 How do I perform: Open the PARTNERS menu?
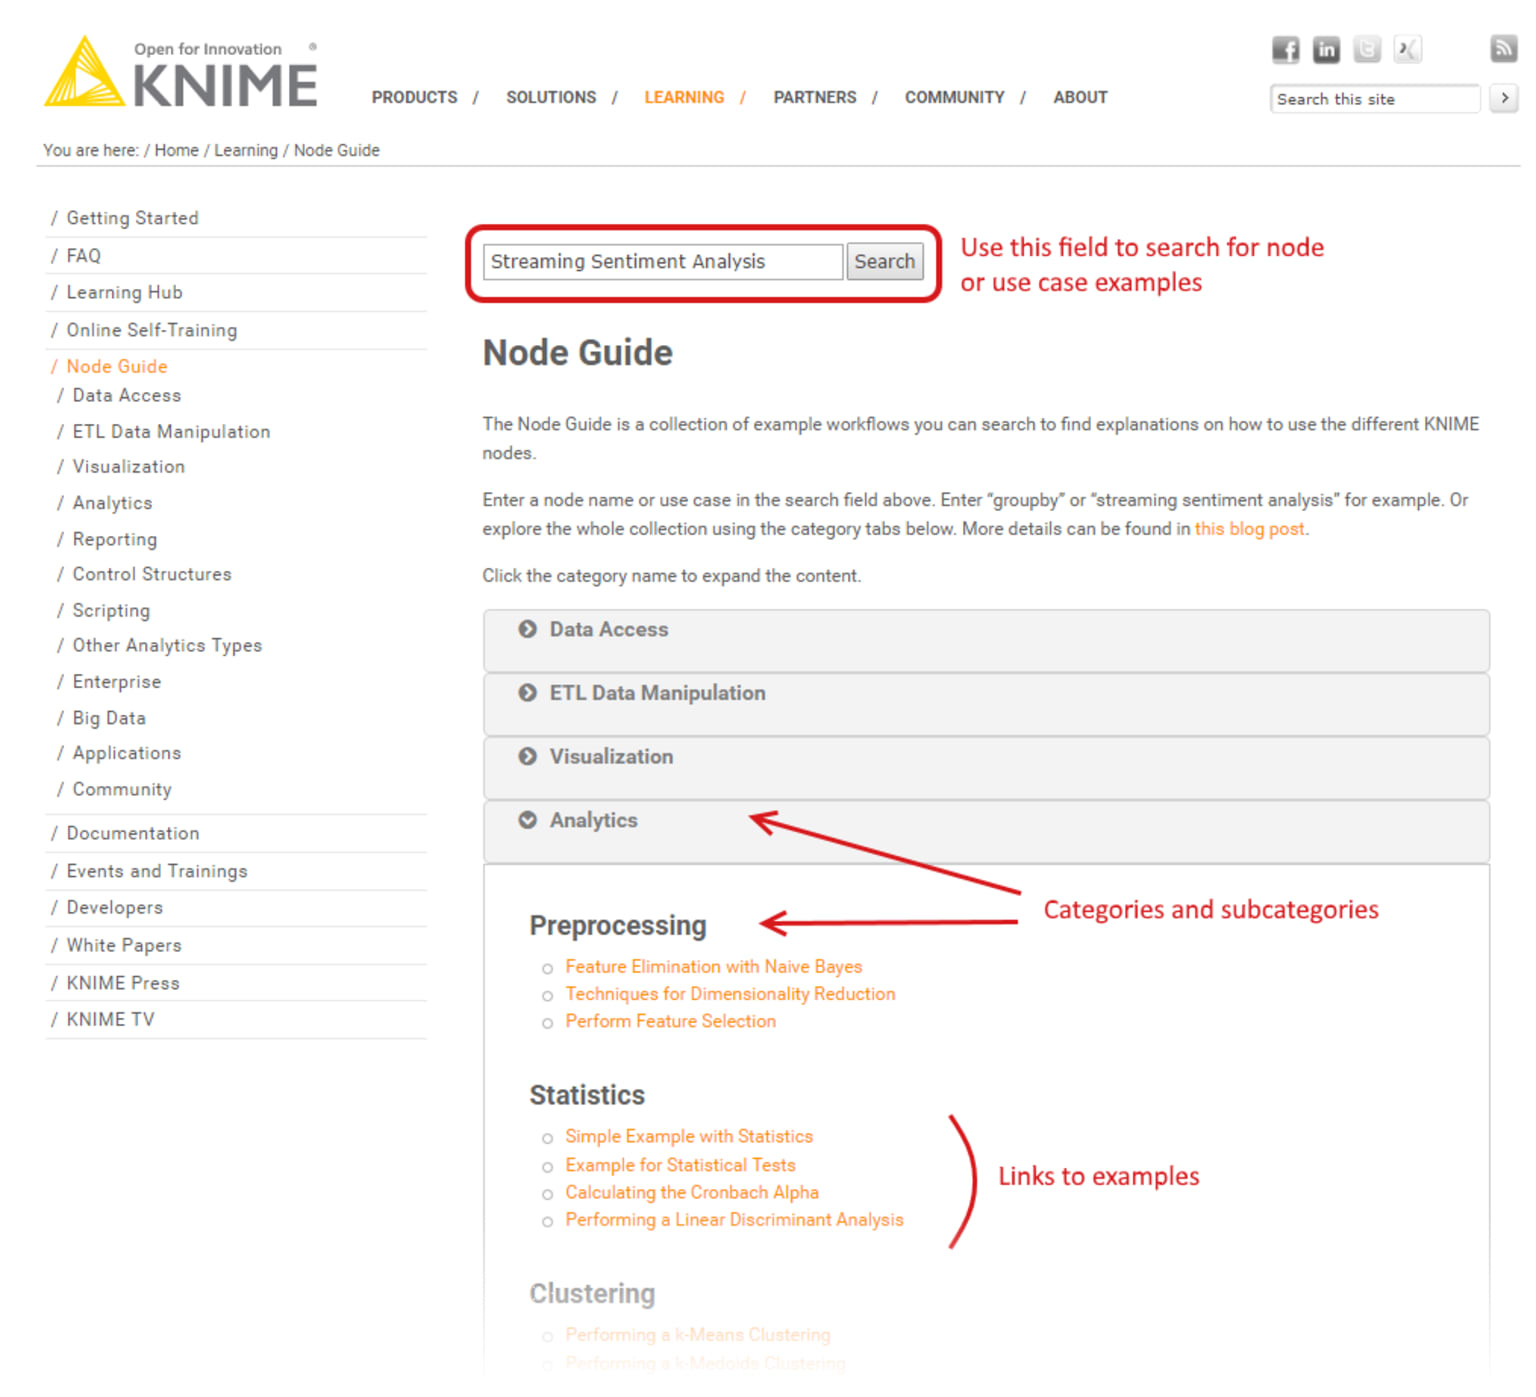[815, 97]
